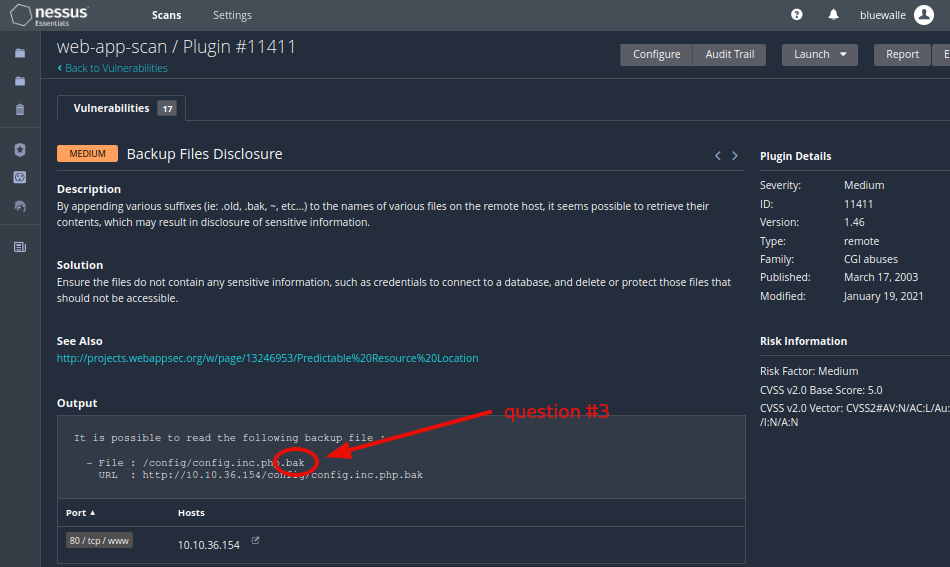Click CVSS v2.0 Base Score: 5.0
The height and width of the screenshot is (567, 950).
[821, 390]
